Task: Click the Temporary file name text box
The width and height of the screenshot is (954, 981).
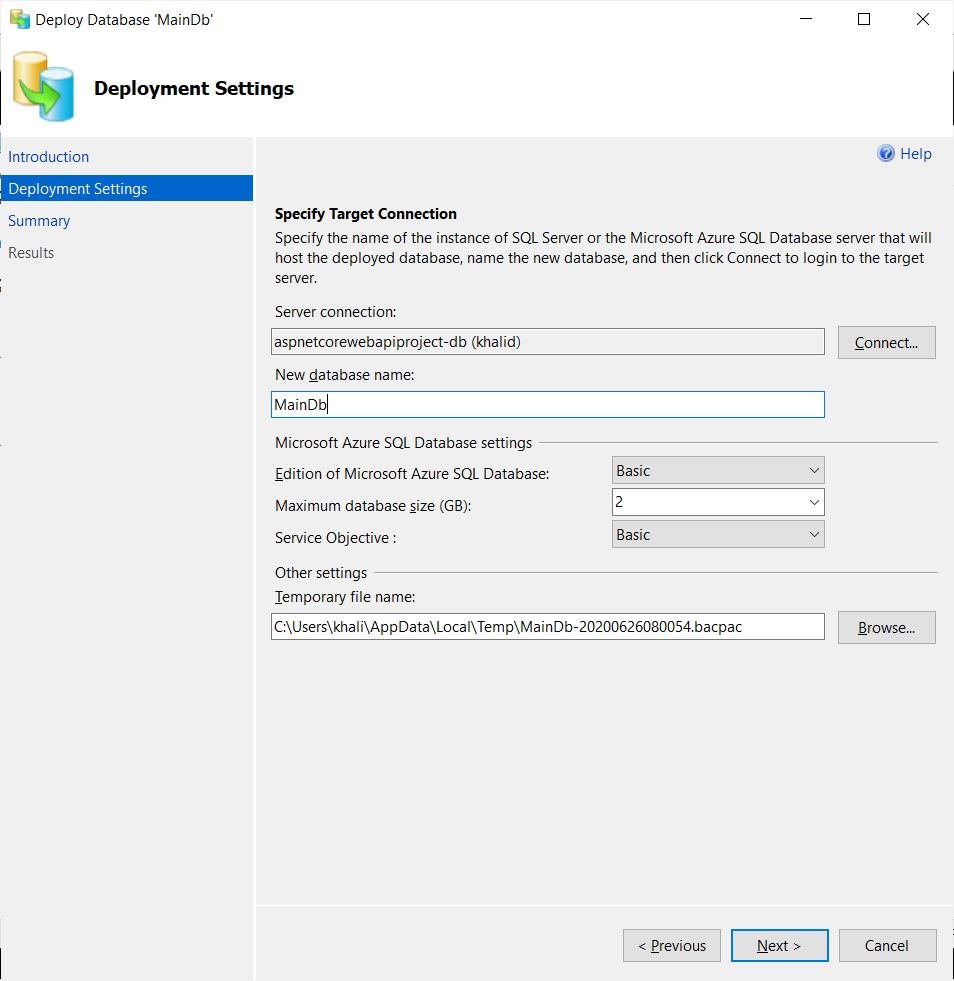Action: pos(548,627)
